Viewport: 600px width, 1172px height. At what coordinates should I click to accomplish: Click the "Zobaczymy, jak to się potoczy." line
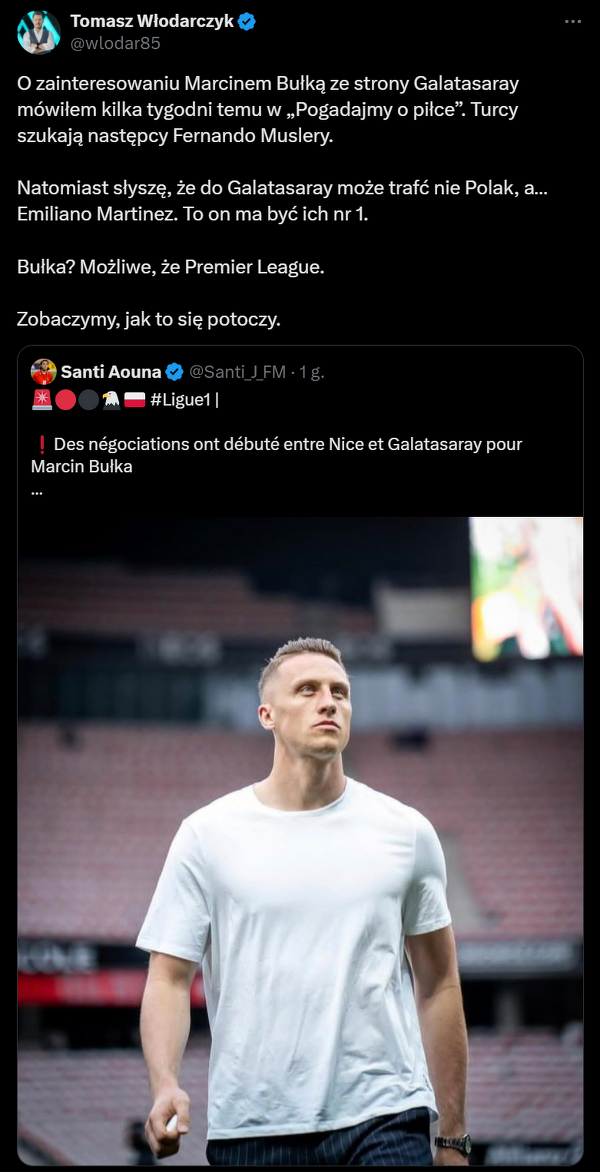[x=149, y=319]
